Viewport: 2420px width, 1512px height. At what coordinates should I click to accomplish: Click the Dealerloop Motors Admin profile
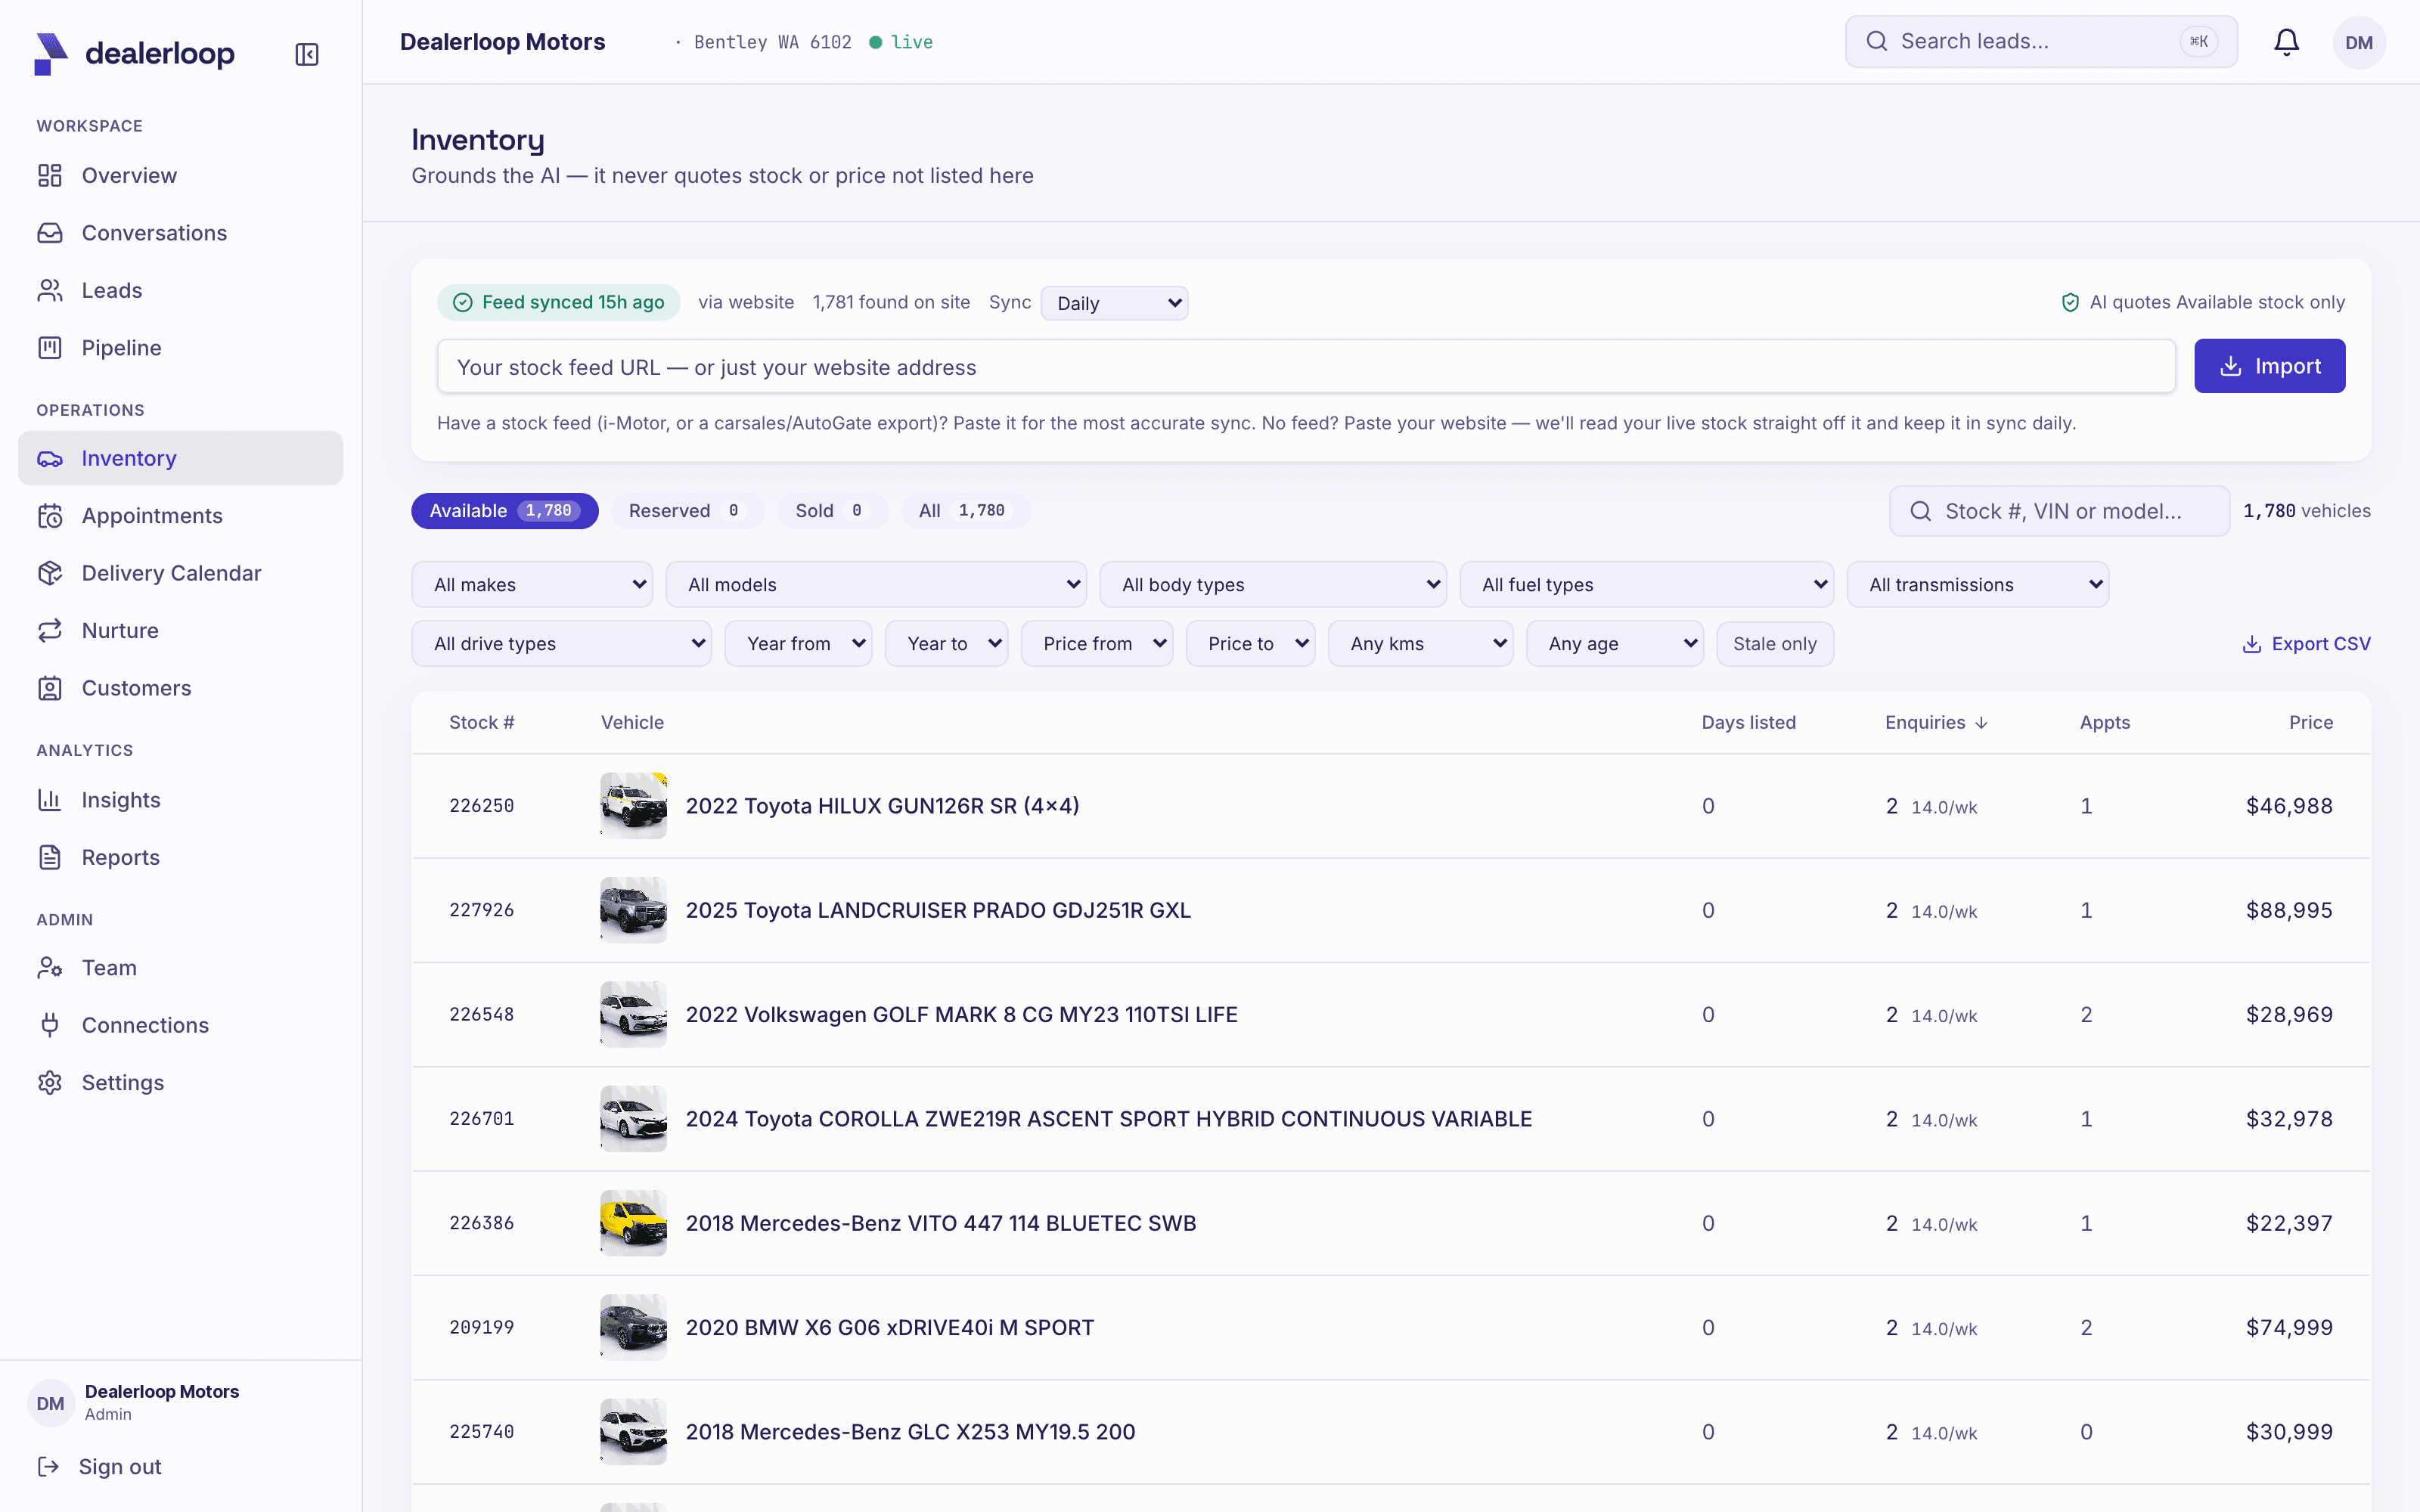click(x=134, y=1402)
